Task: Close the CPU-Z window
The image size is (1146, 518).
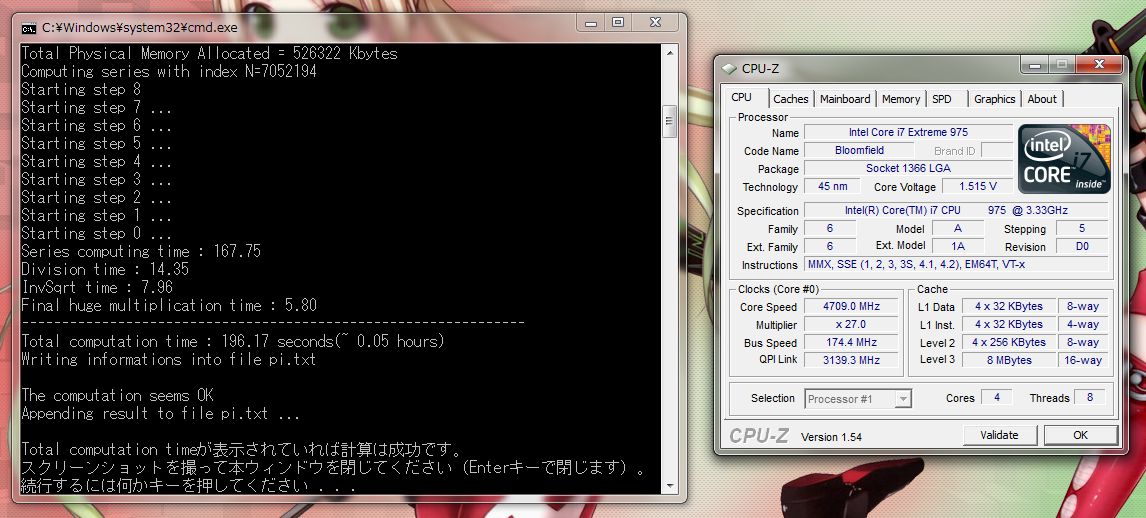Action: (1099, 65)
